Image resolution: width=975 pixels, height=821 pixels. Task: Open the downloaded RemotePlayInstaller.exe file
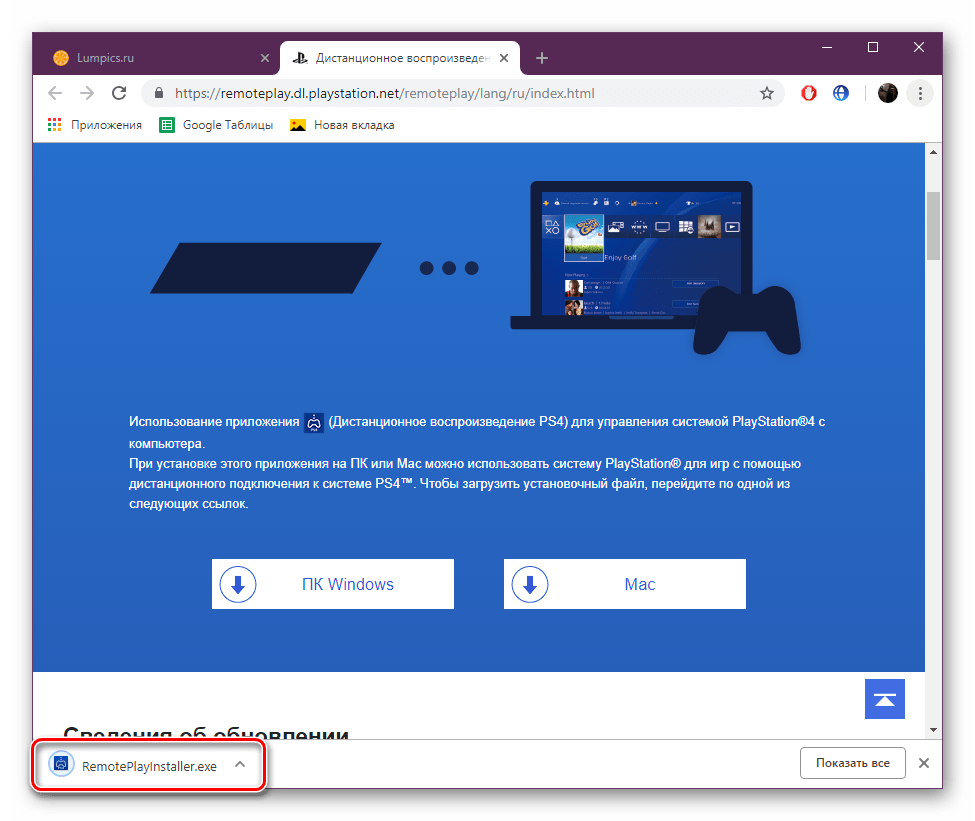pyautogui.click(x=135, y=765)
